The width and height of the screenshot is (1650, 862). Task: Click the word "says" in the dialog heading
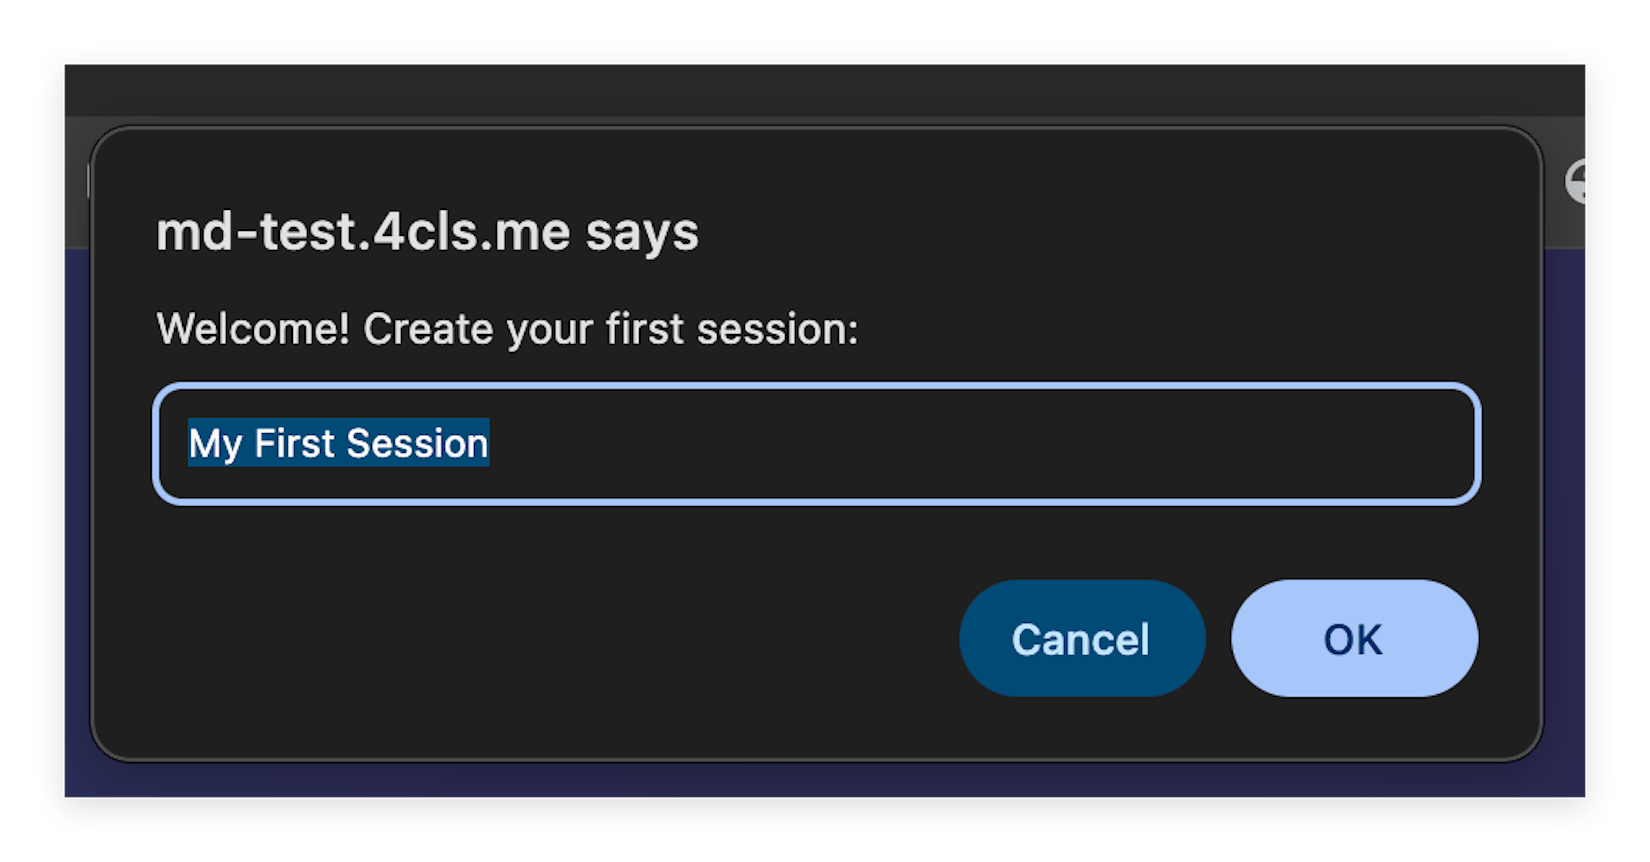[642, 232]
